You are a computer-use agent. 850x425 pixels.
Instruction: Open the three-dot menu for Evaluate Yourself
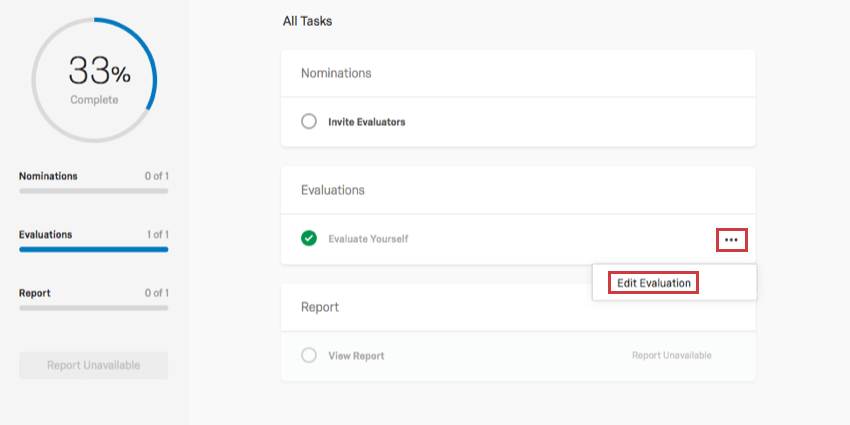[x=731, y=240]
